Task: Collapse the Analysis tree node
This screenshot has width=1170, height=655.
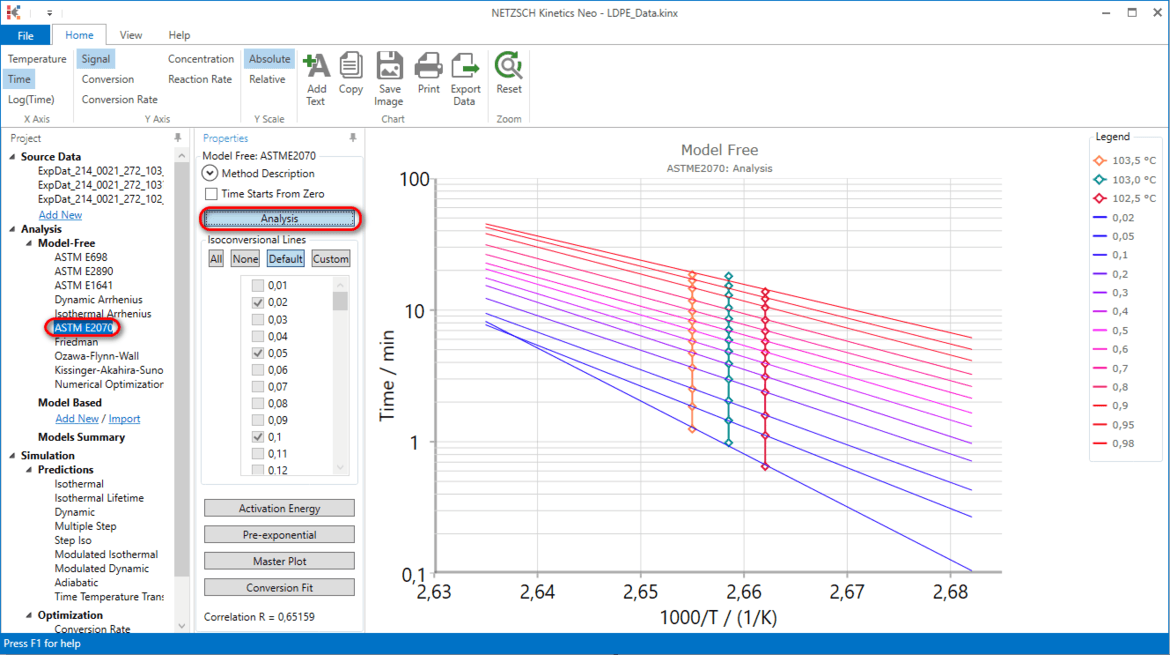Action: (12, 229)
